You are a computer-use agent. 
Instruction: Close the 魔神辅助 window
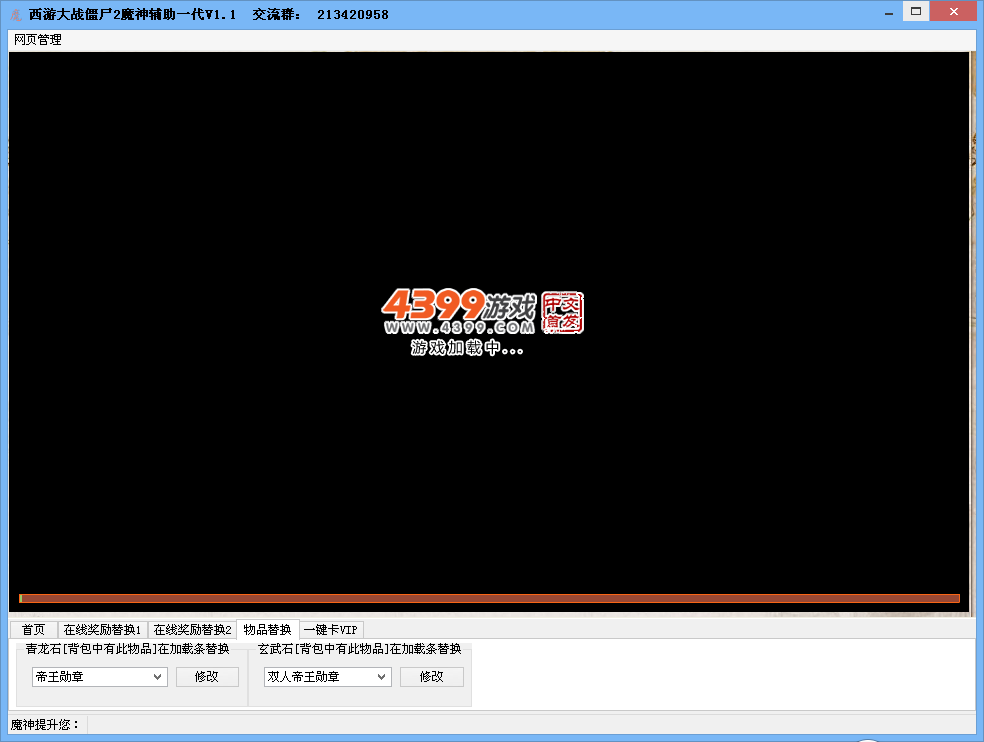(952, 12)
